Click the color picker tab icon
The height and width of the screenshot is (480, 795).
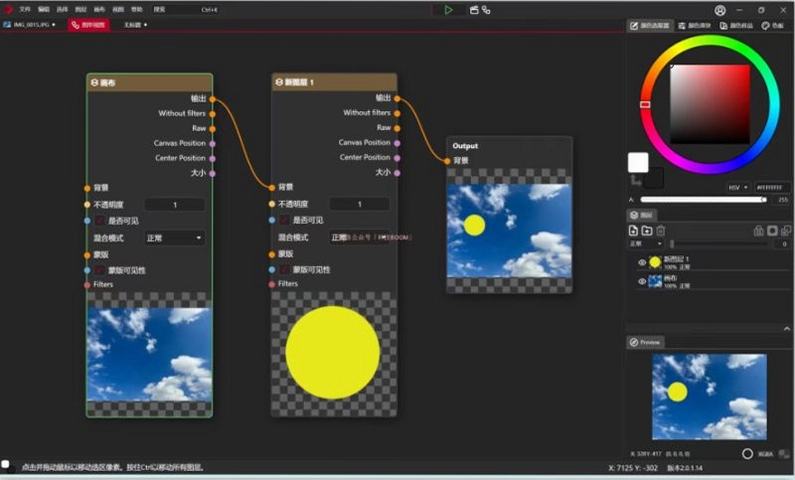[634, 25]
